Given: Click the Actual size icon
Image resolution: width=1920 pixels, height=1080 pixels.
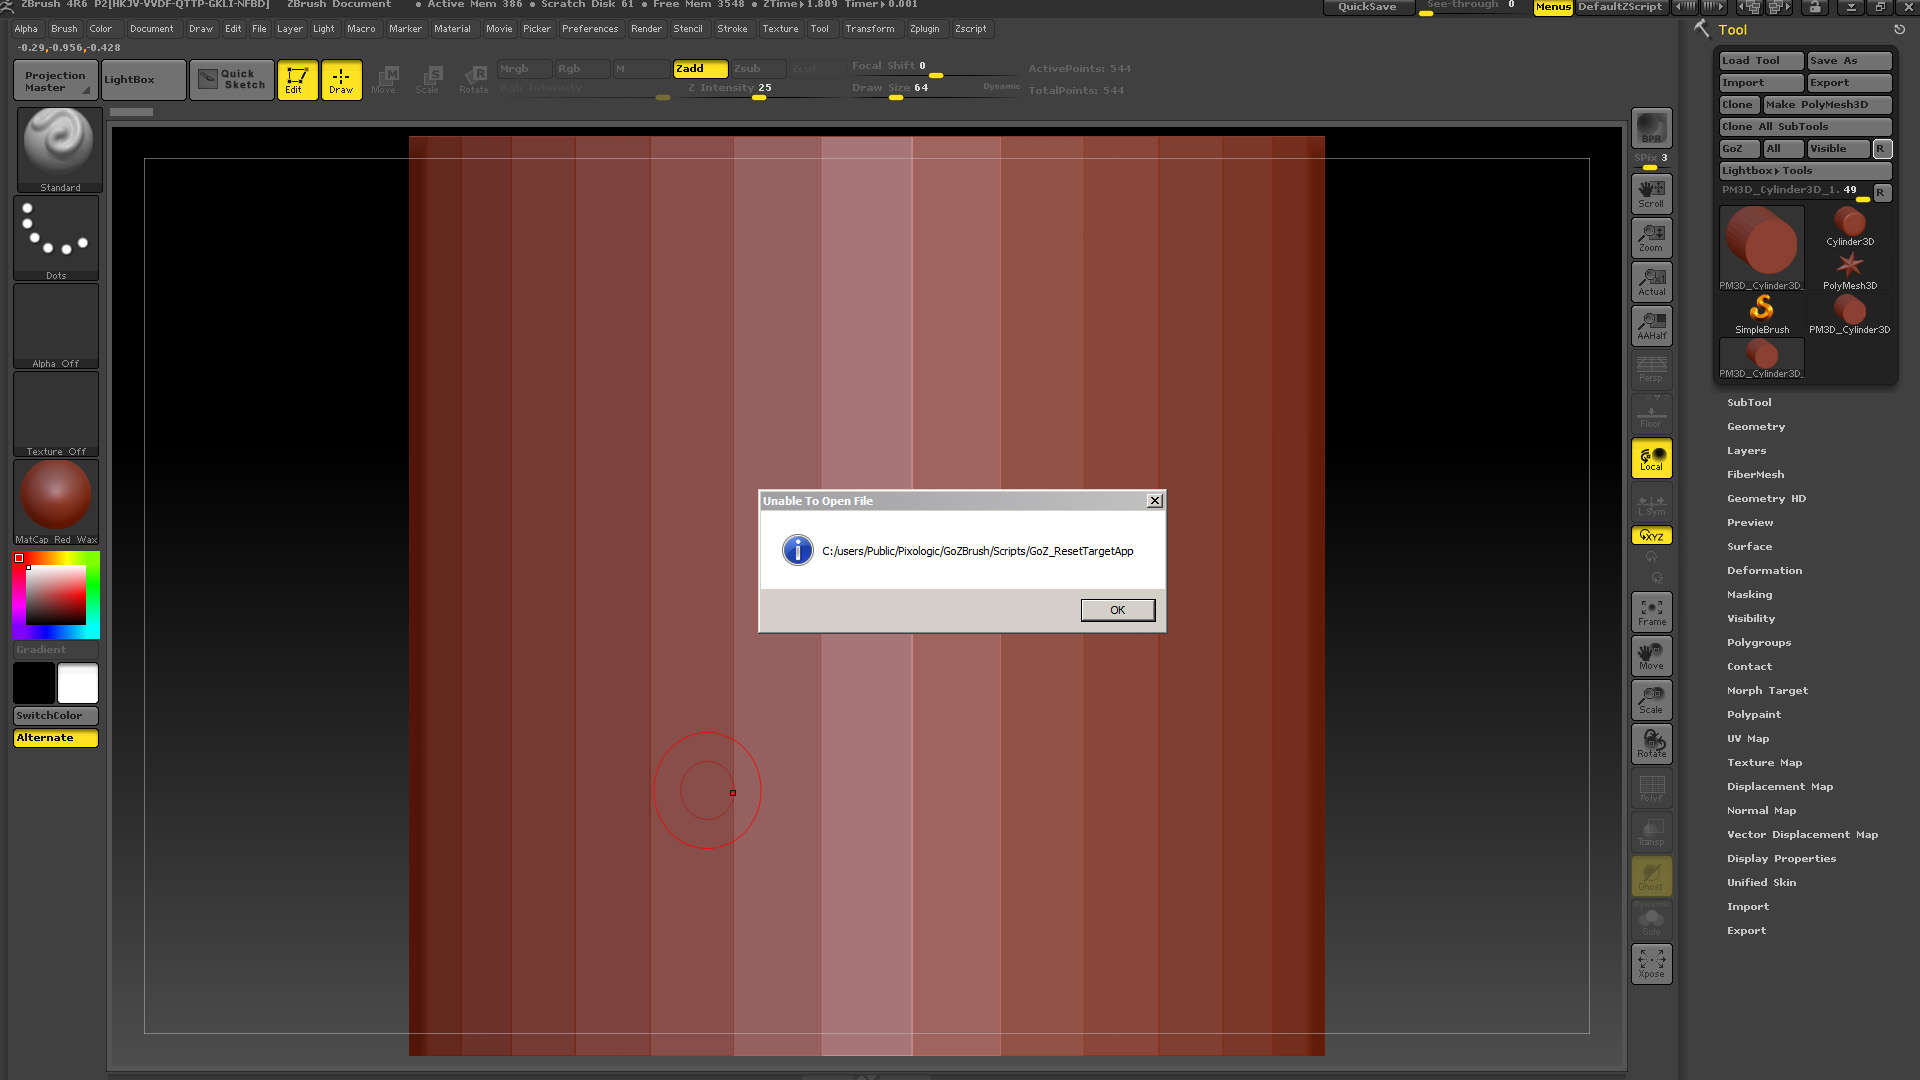Looking at the screenshot, I should 1651,281.
